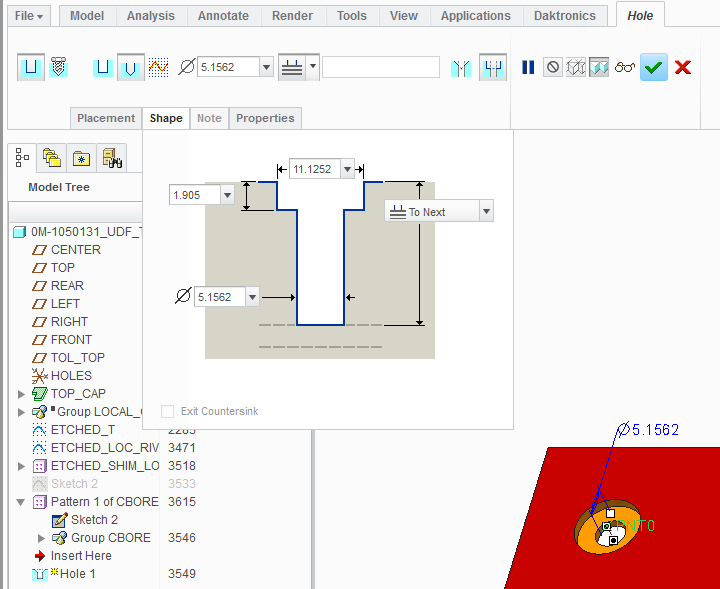Open the Applications ribbon tab

tap(476, 16)
